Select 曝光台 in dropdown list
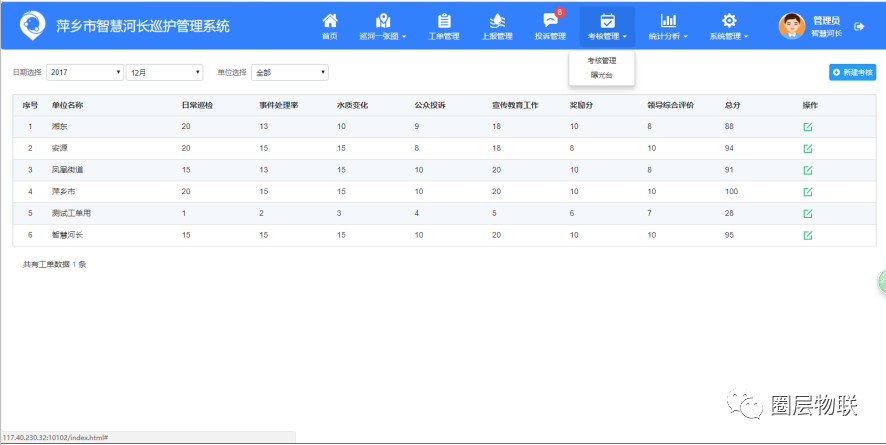Viewport: 886px width, 445px height. click(602, 75)
